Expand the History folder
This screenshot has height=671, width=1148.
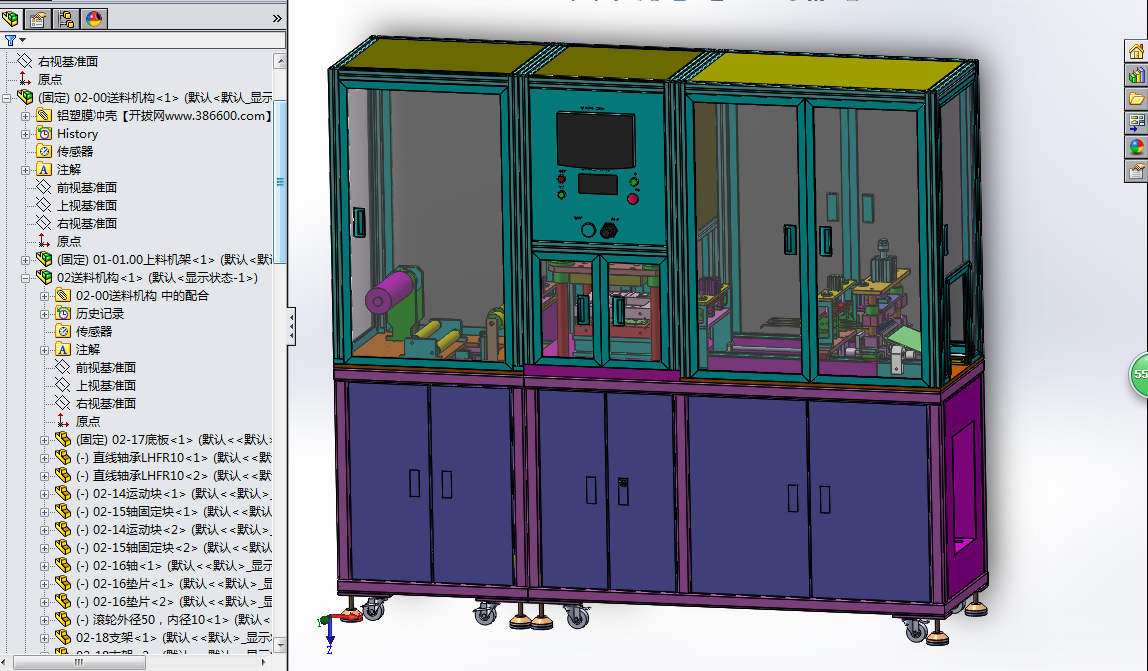click(26, 134)
